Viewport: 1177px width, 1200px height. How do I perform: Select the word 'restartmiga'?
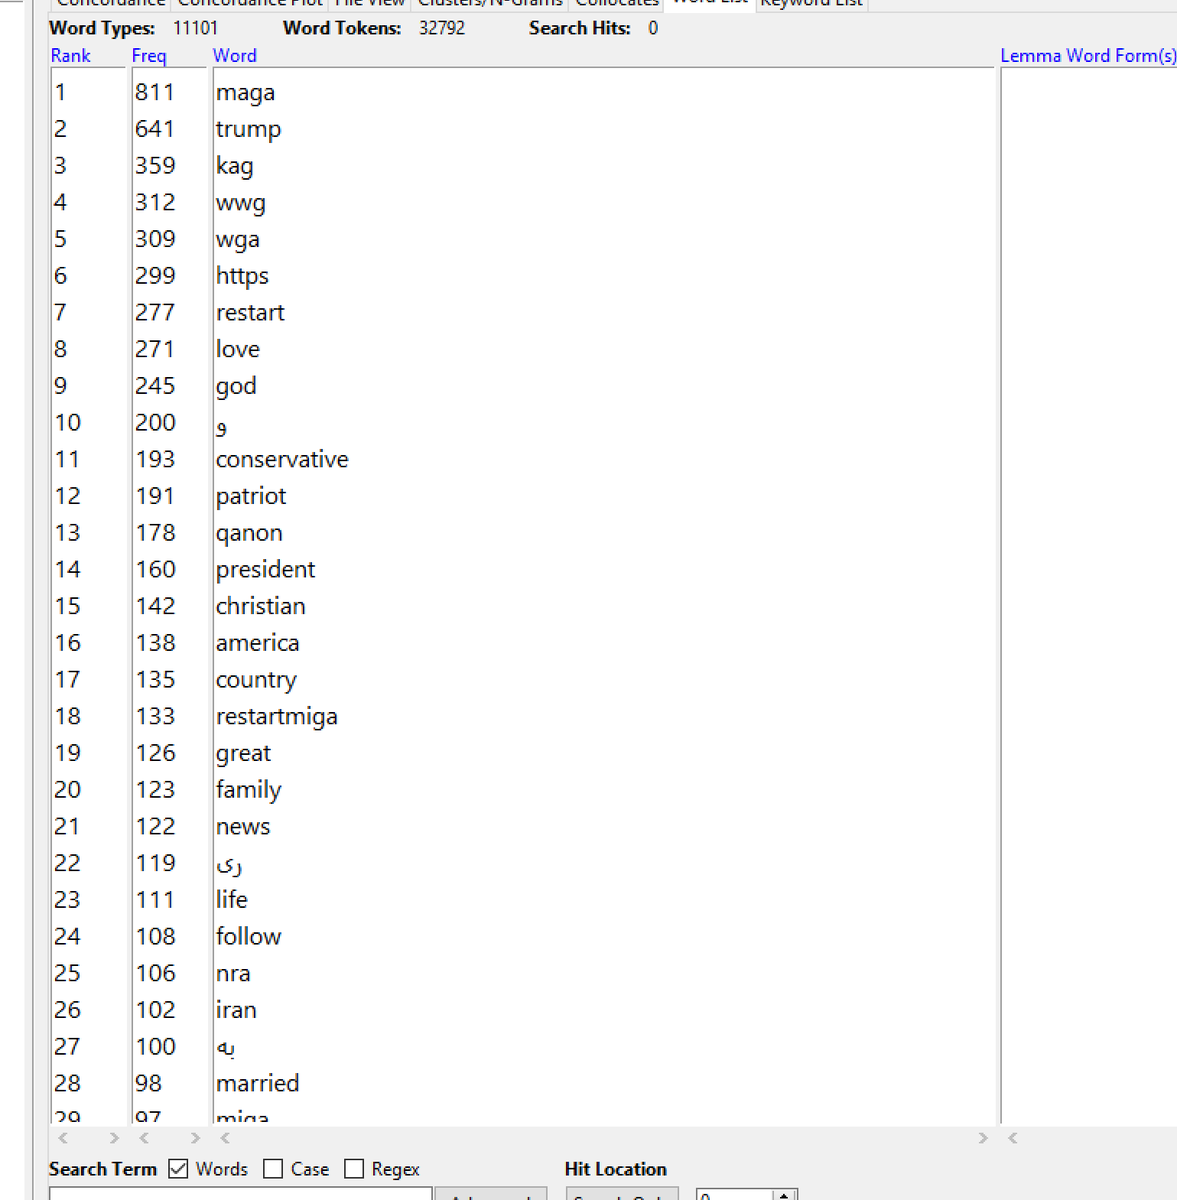coord(276,717)
